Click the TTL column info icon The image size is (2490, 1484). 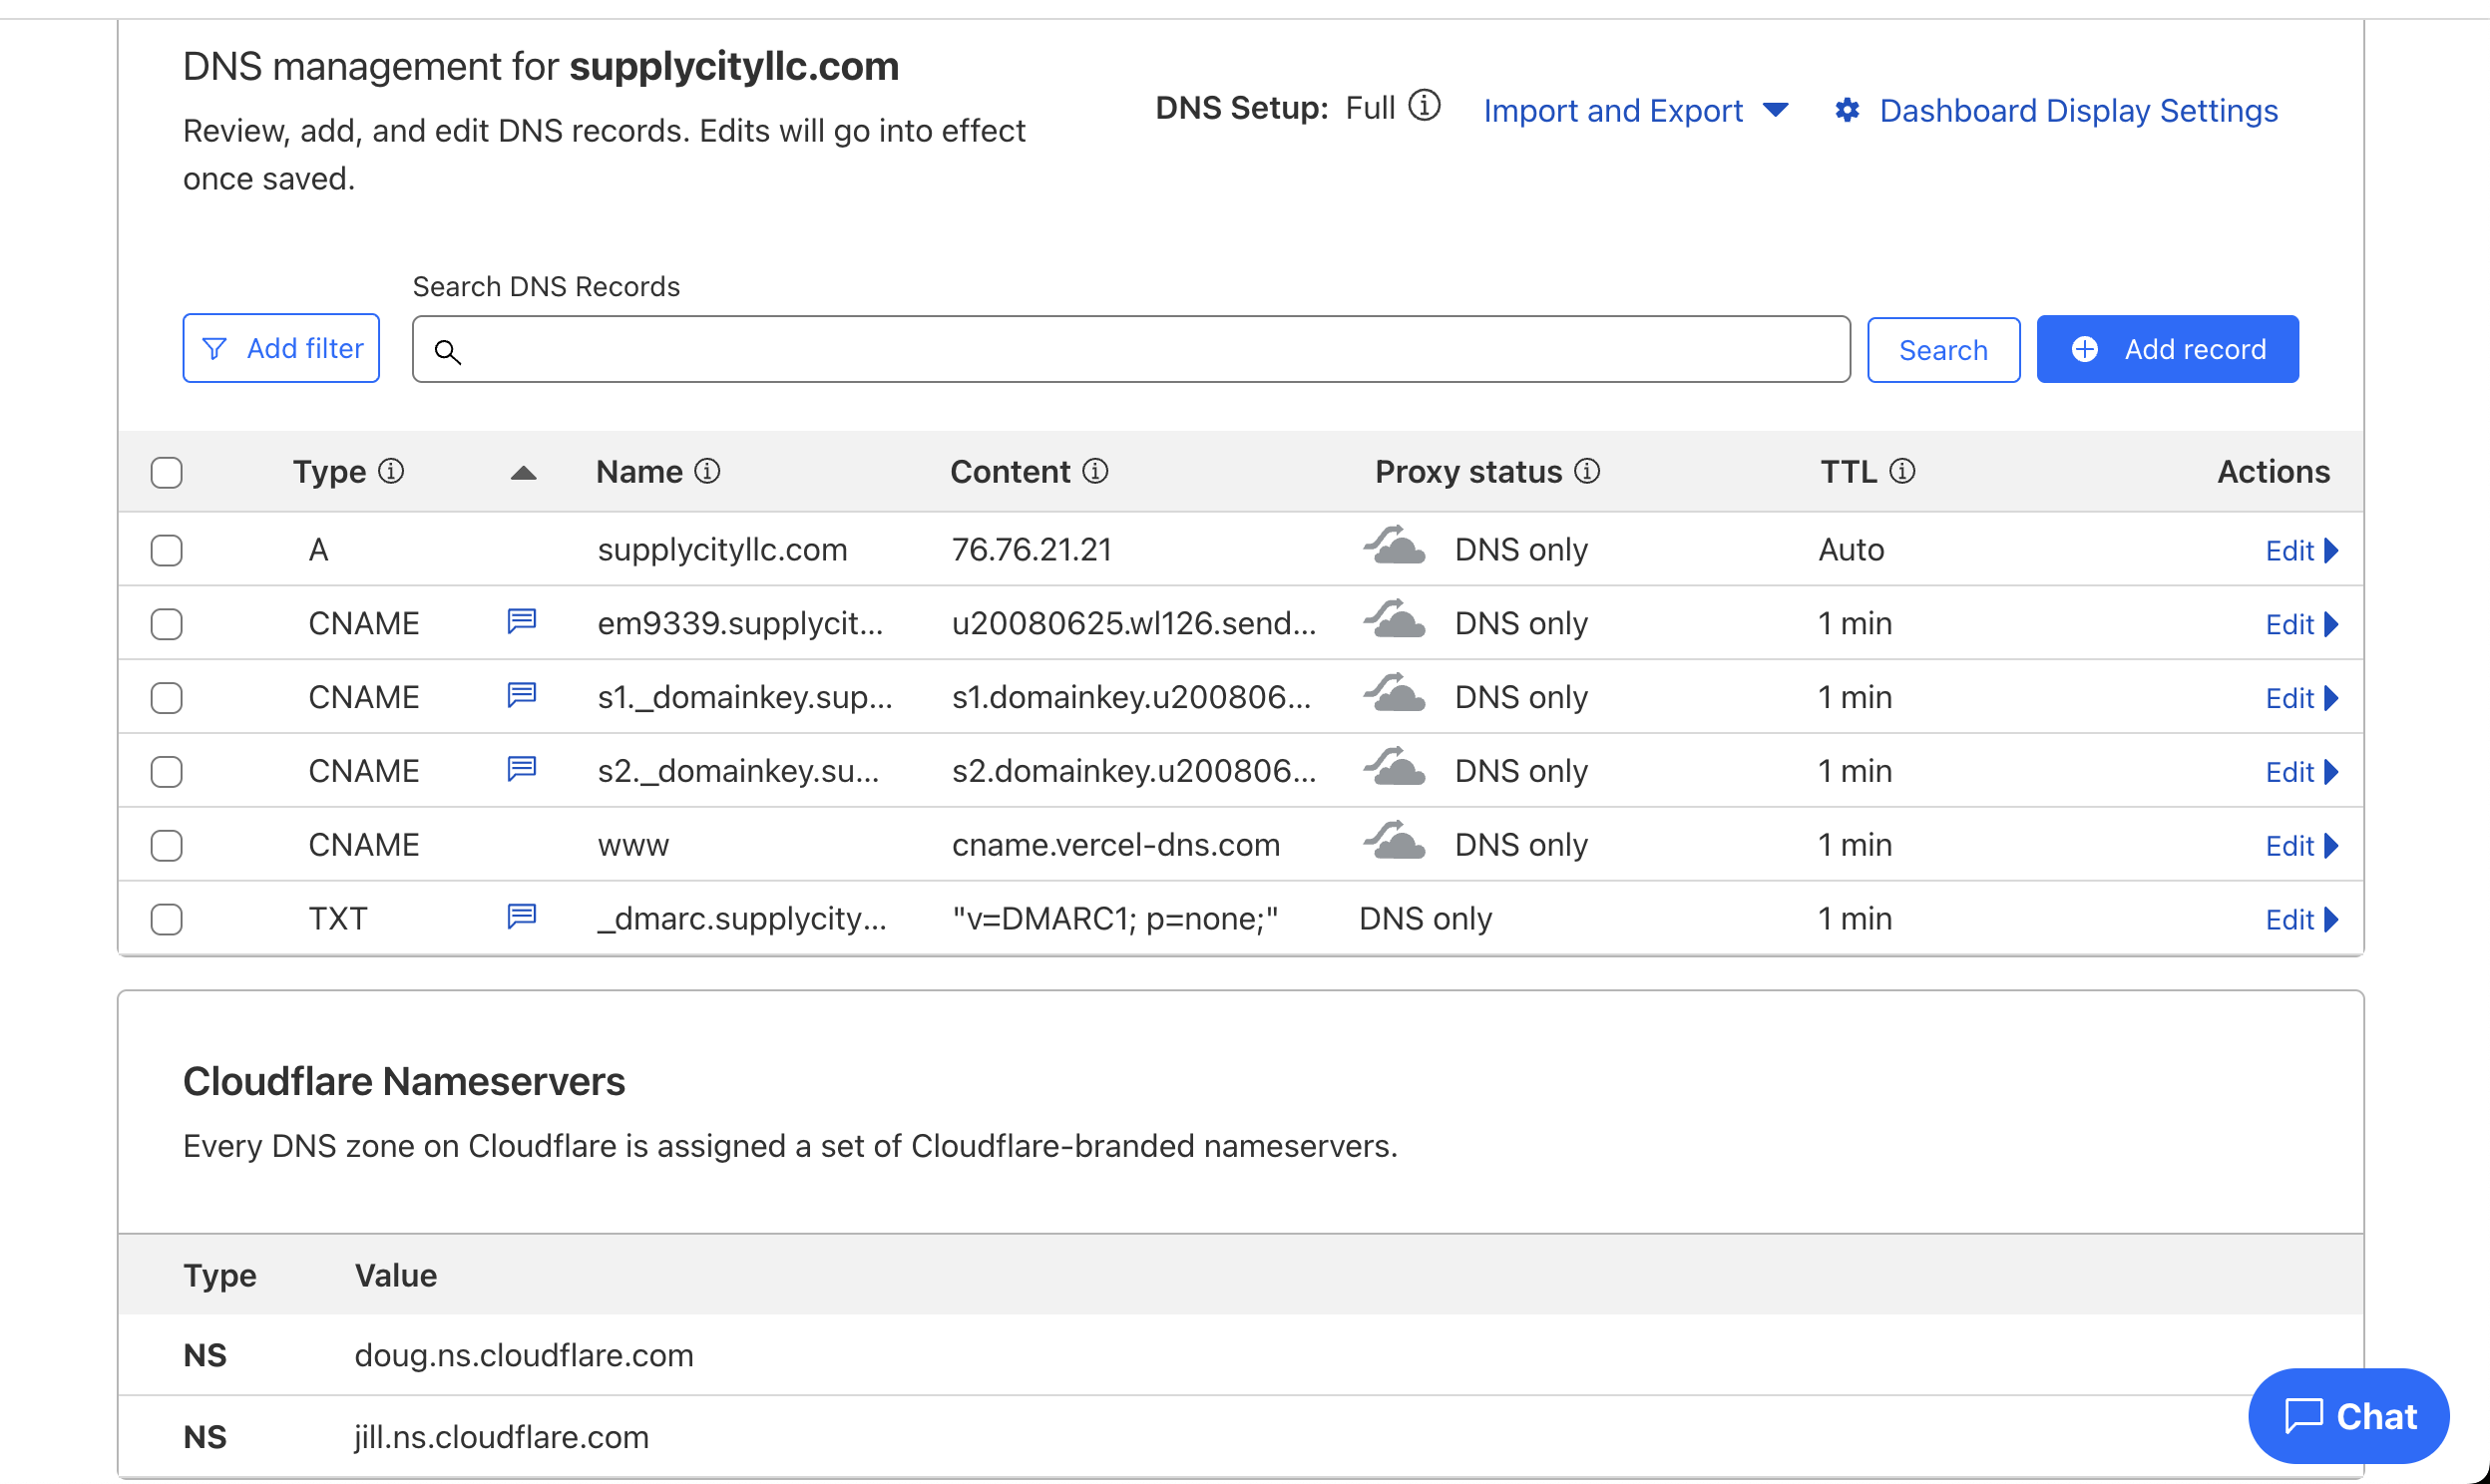[x=1902, y=471]
